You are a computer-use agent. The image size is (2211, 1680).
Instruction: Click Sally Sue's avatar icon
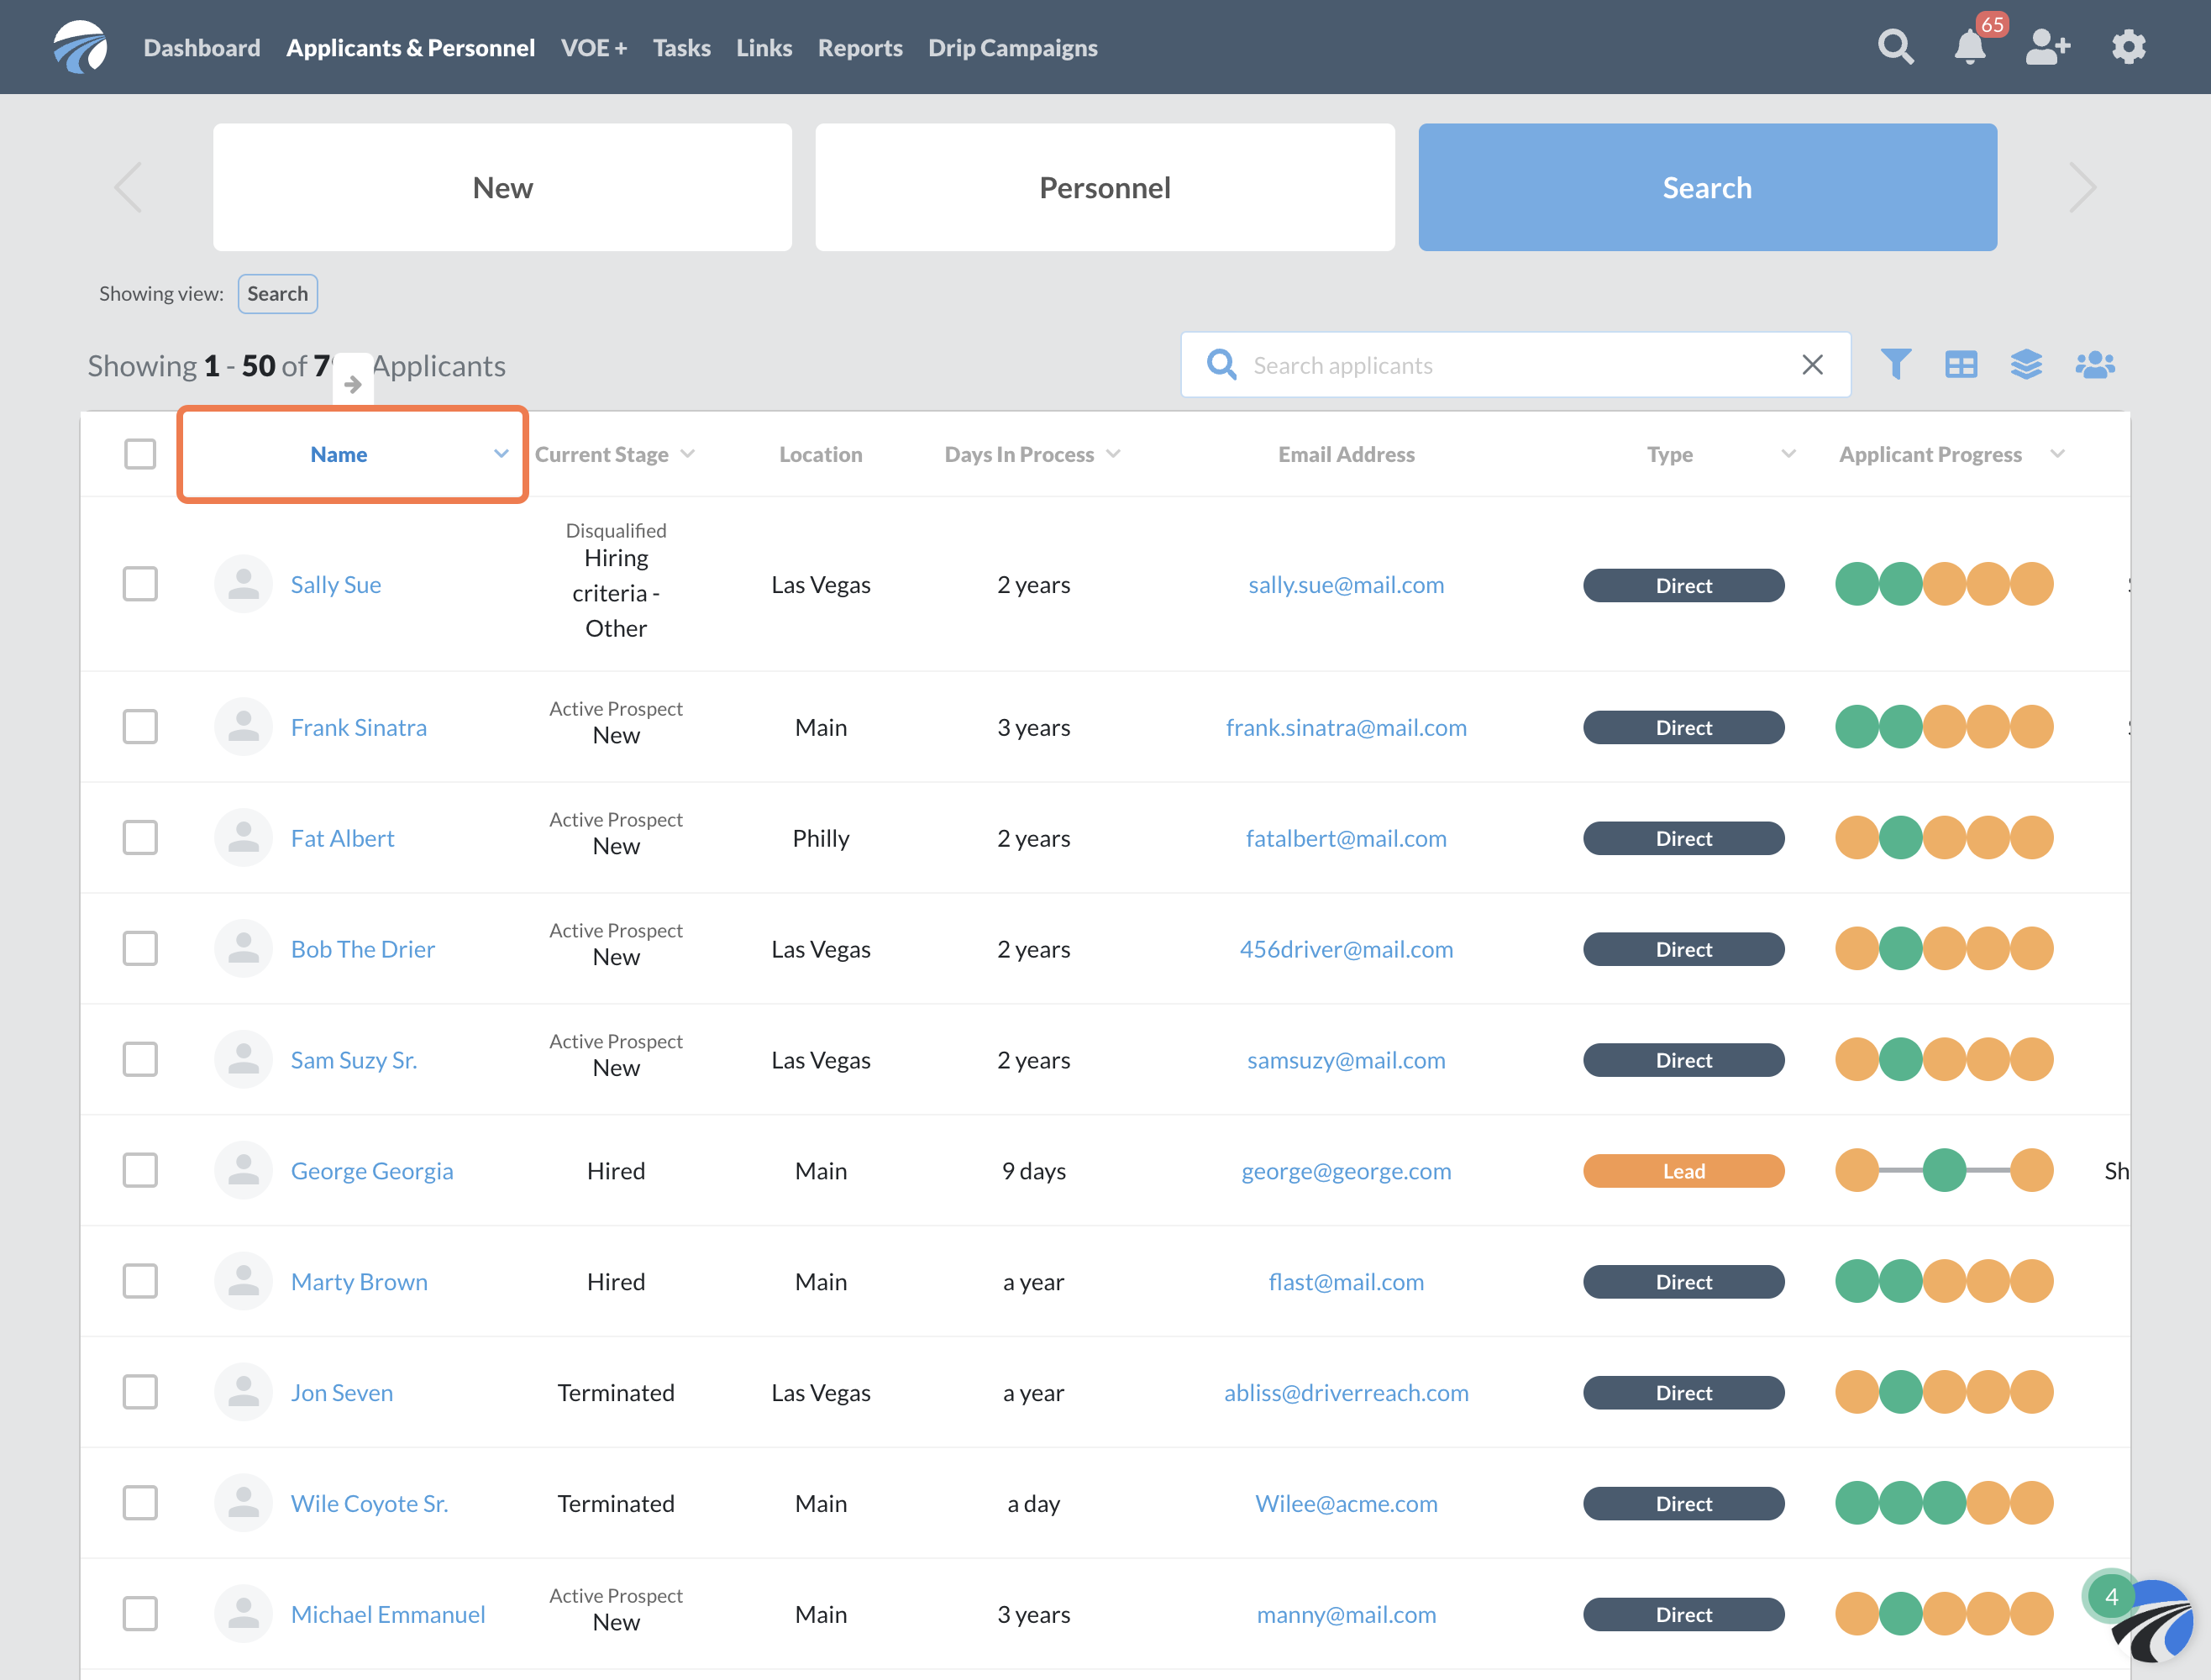pyautogui.click(x=243, y=584)
